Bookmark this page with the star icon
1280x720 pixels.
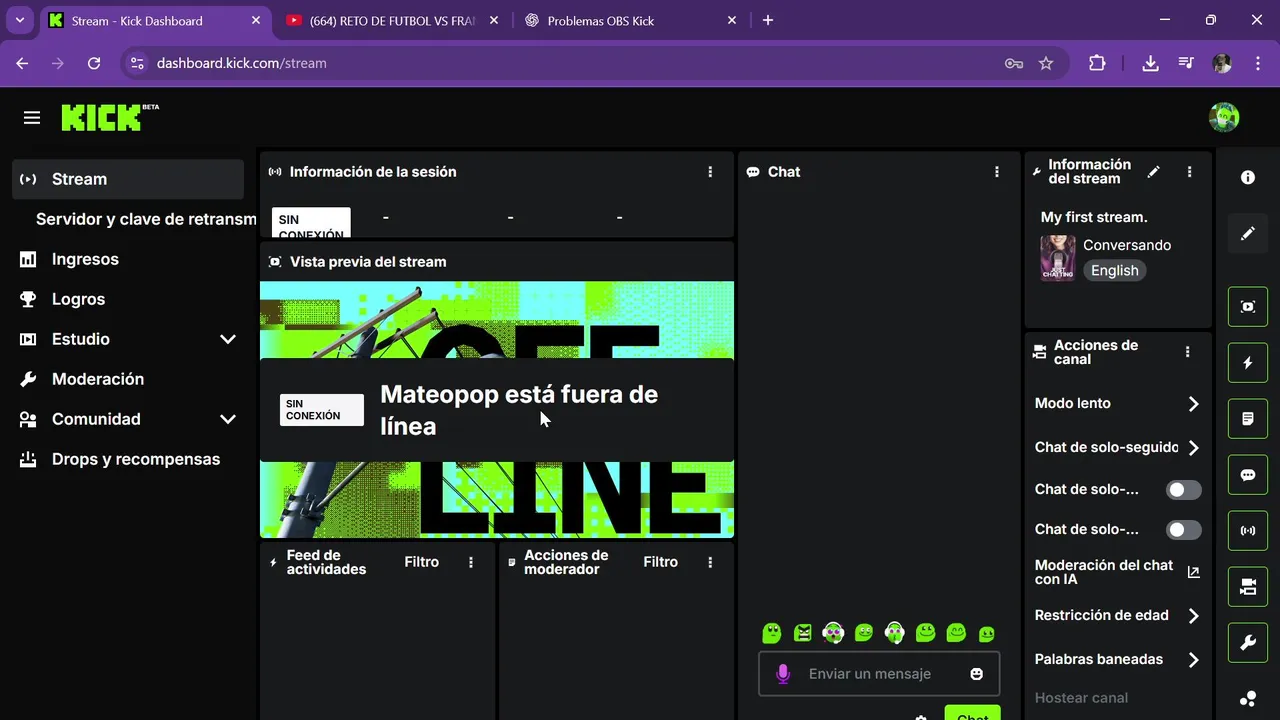pos(1046,63)
